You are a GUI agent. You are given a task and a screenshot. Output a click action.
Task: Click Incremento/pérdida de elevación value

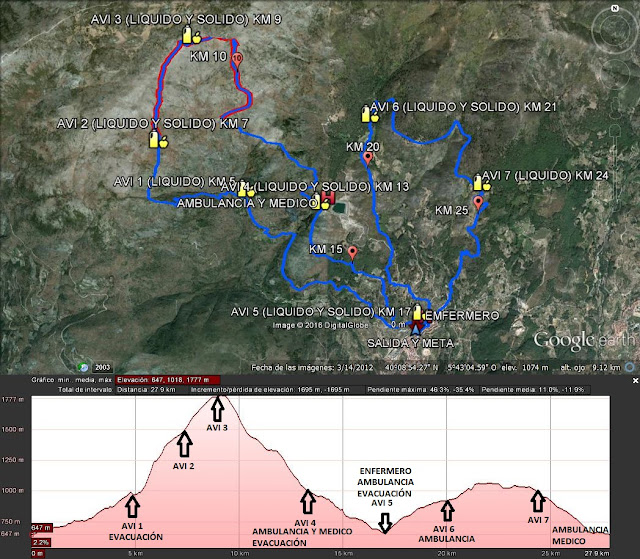coord(270,390)
